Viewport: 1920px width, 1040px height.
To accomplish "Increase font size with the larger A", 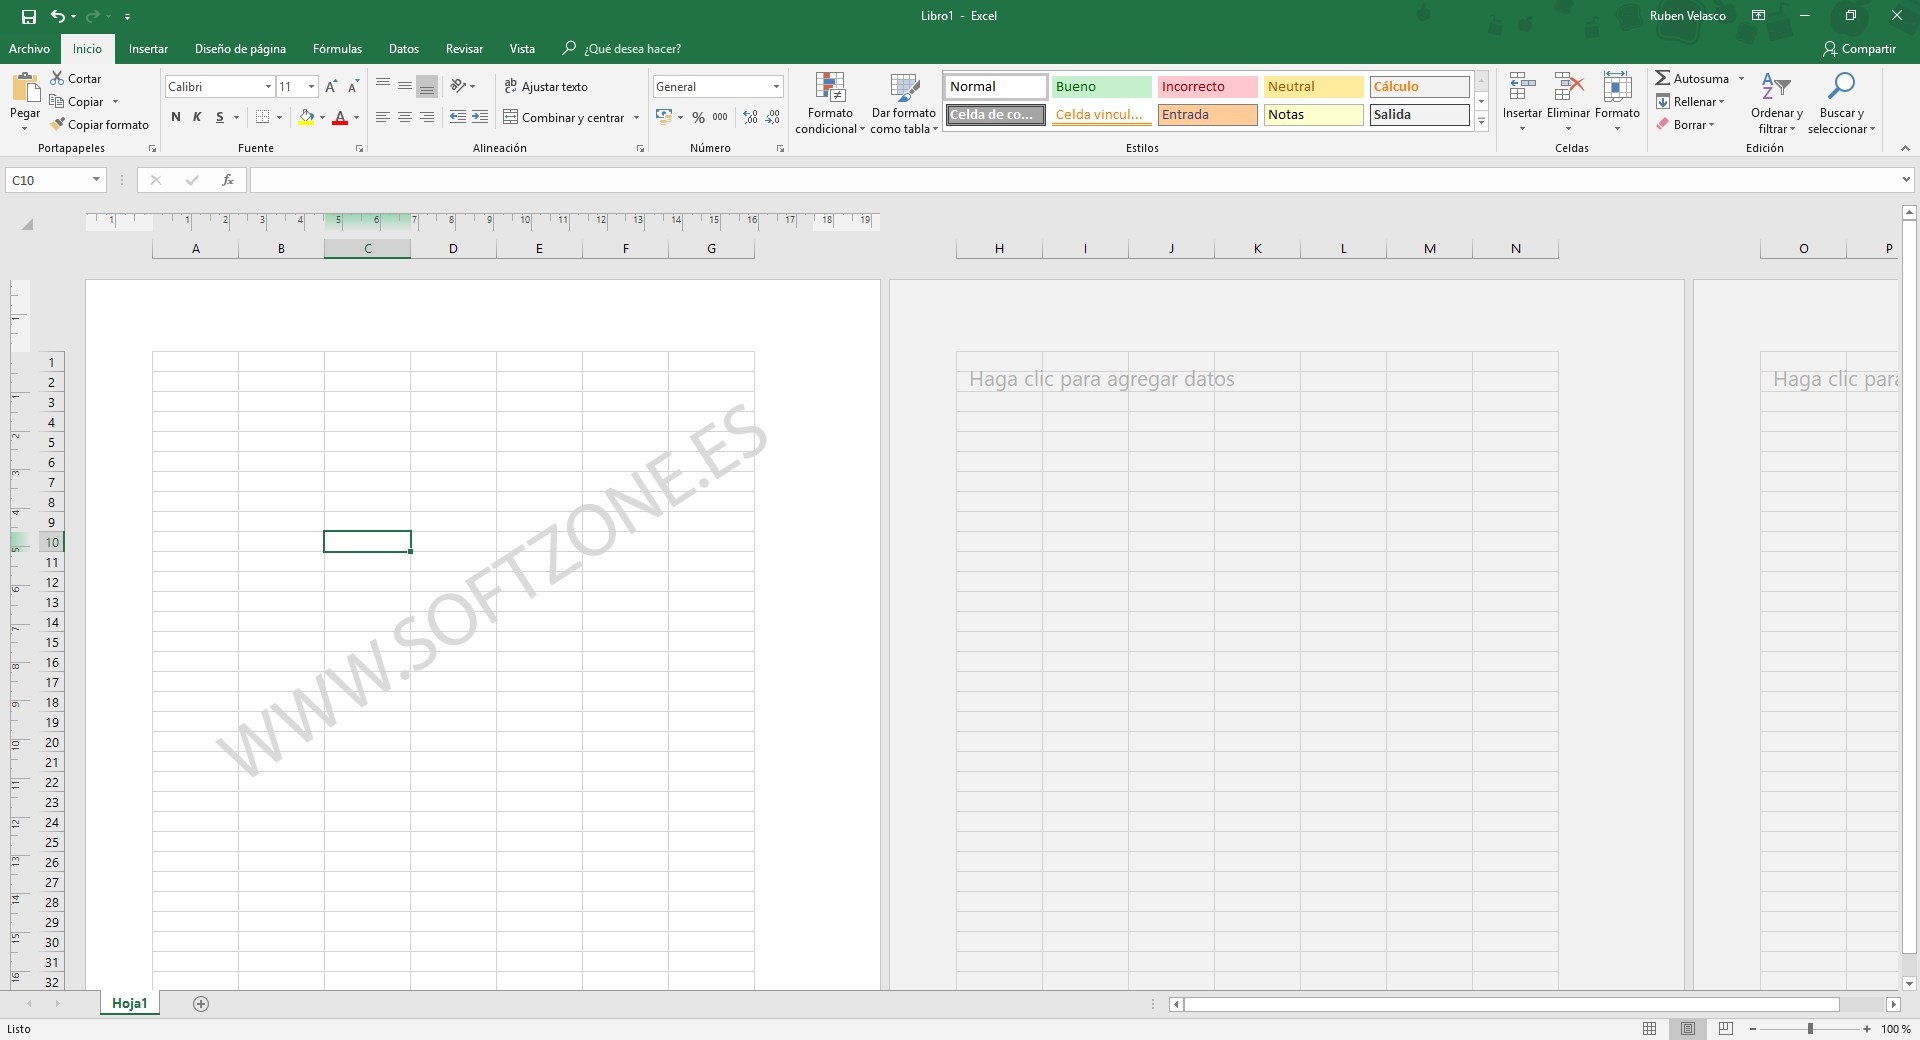I will [x=331, y=87].
